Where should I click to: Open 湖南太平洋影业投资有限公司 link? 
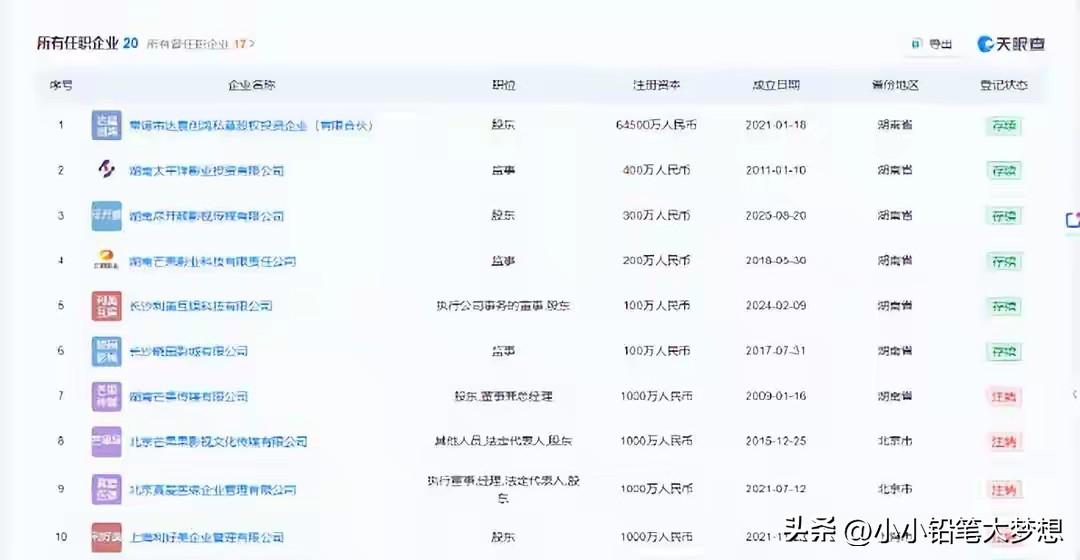[x=207, y=170]
